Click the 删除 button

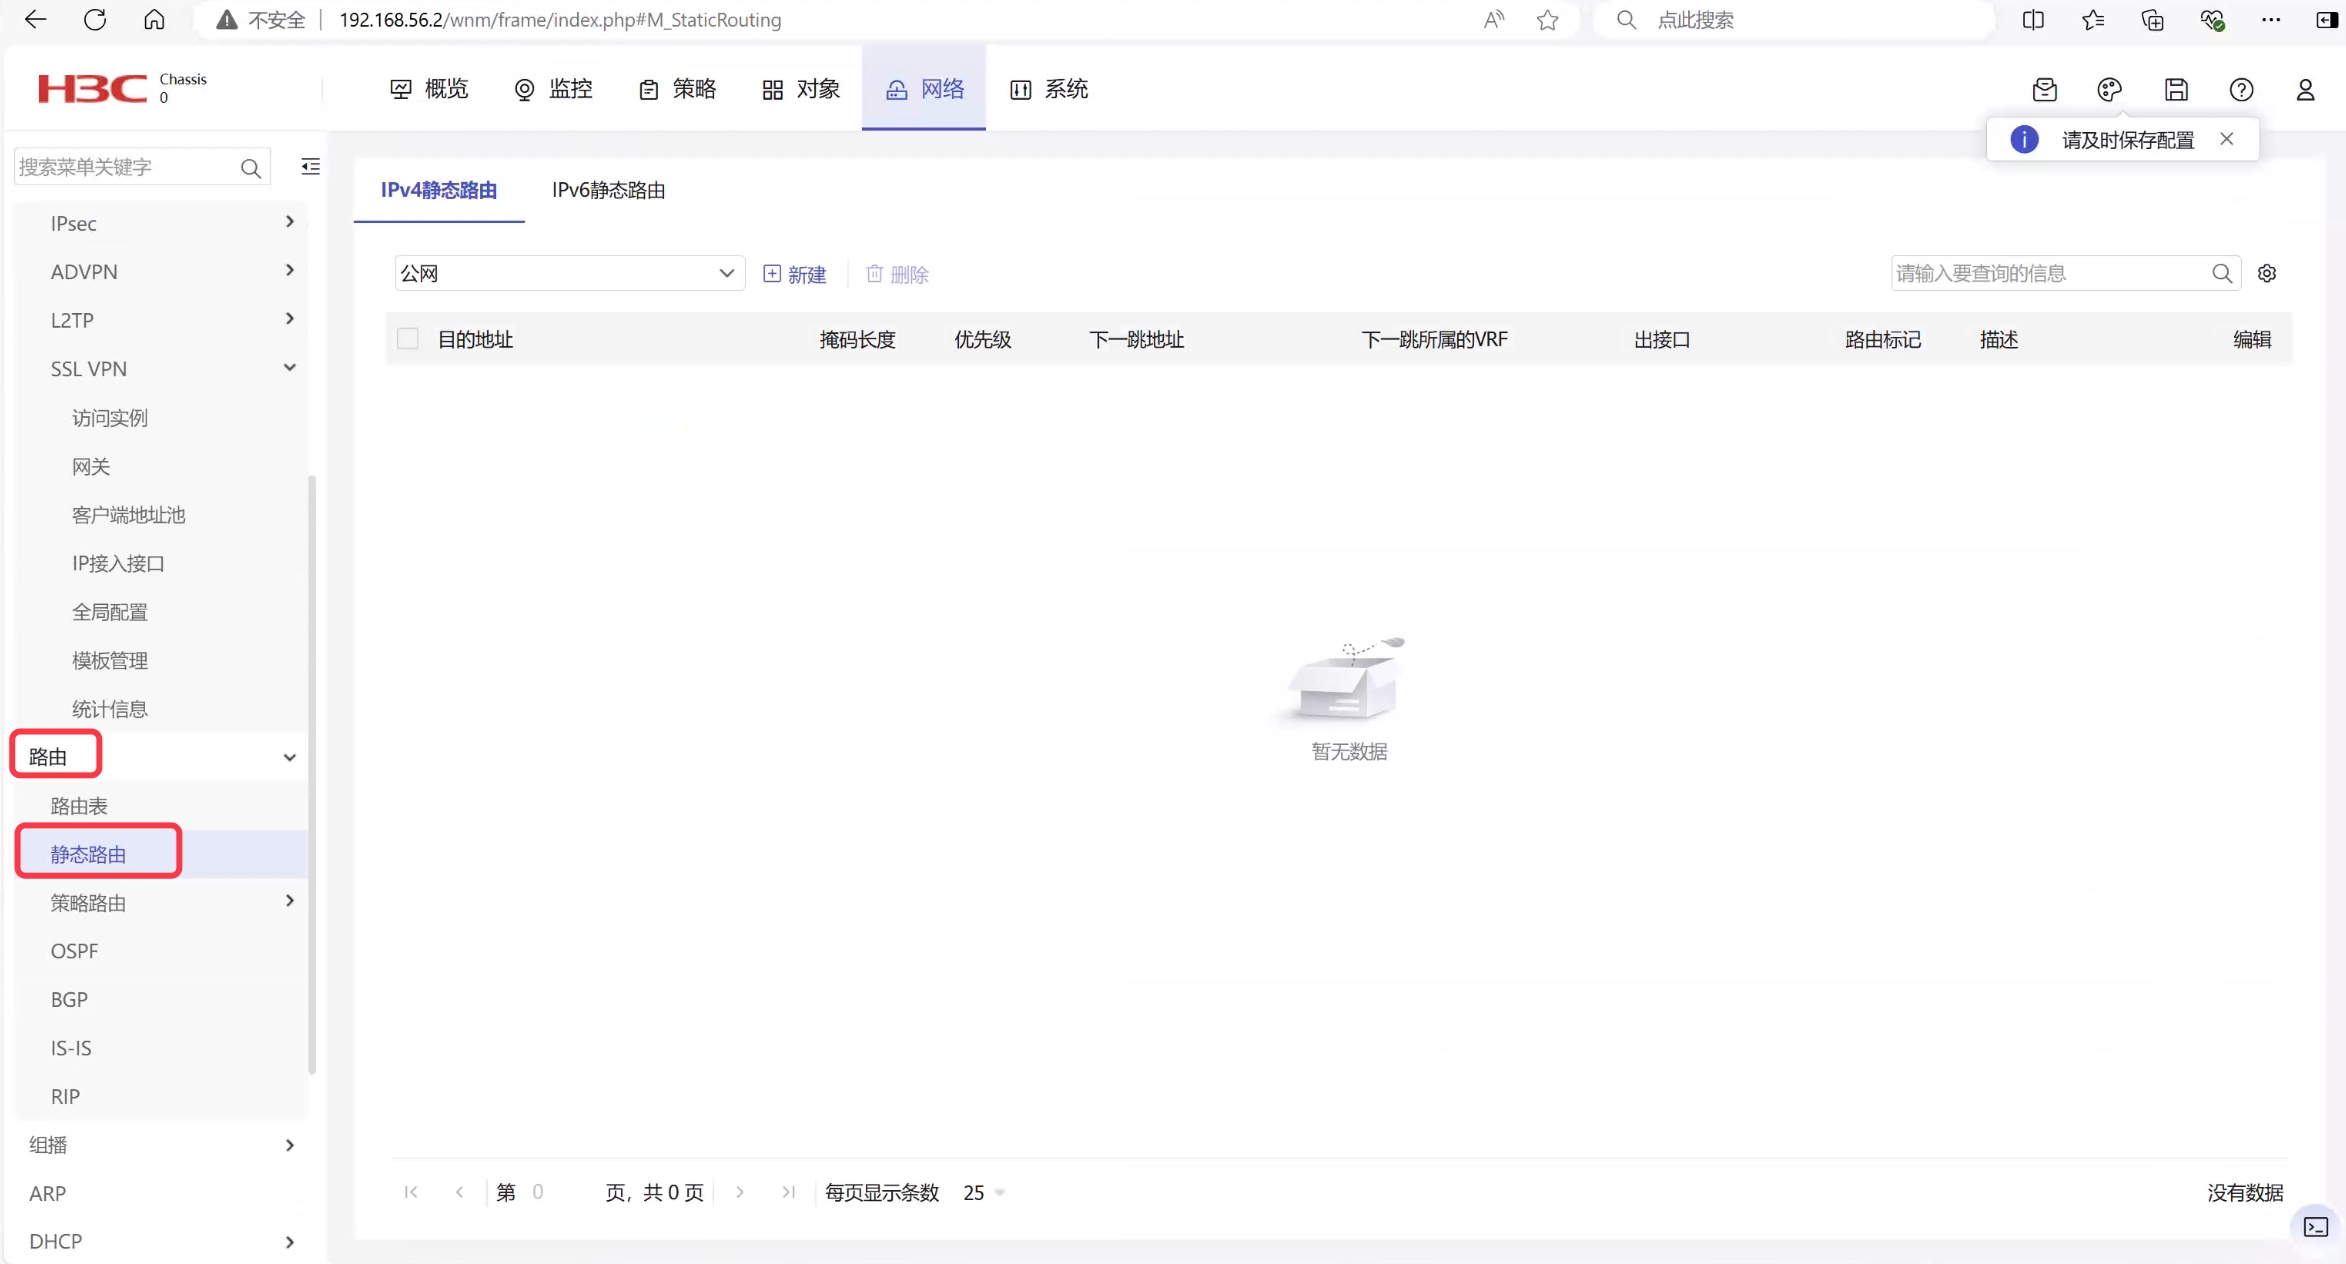click(x=897, y=274)
